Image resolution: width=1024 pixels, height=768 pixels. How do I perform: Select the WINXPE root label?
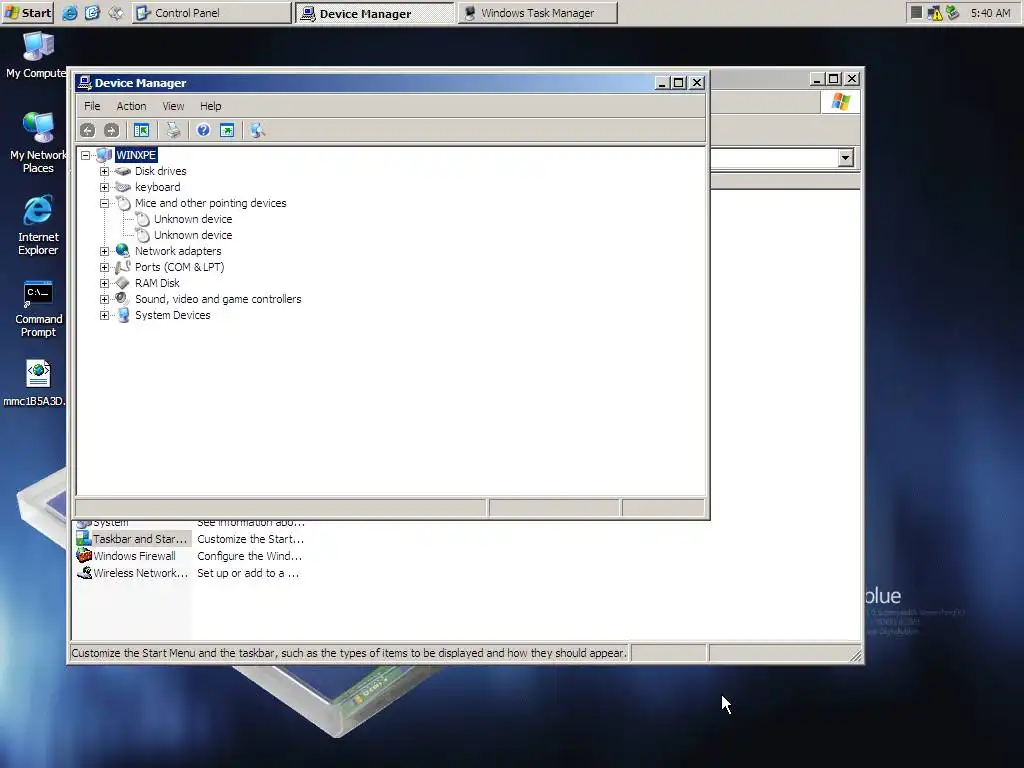tap(136, 155)
